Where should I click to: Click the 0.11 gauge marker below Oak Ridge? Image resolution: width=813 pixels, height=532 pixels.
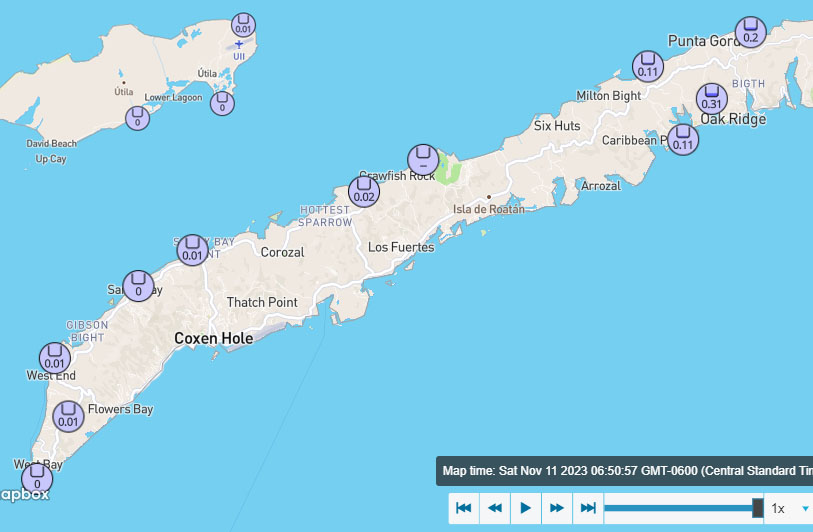coord(683,139)
